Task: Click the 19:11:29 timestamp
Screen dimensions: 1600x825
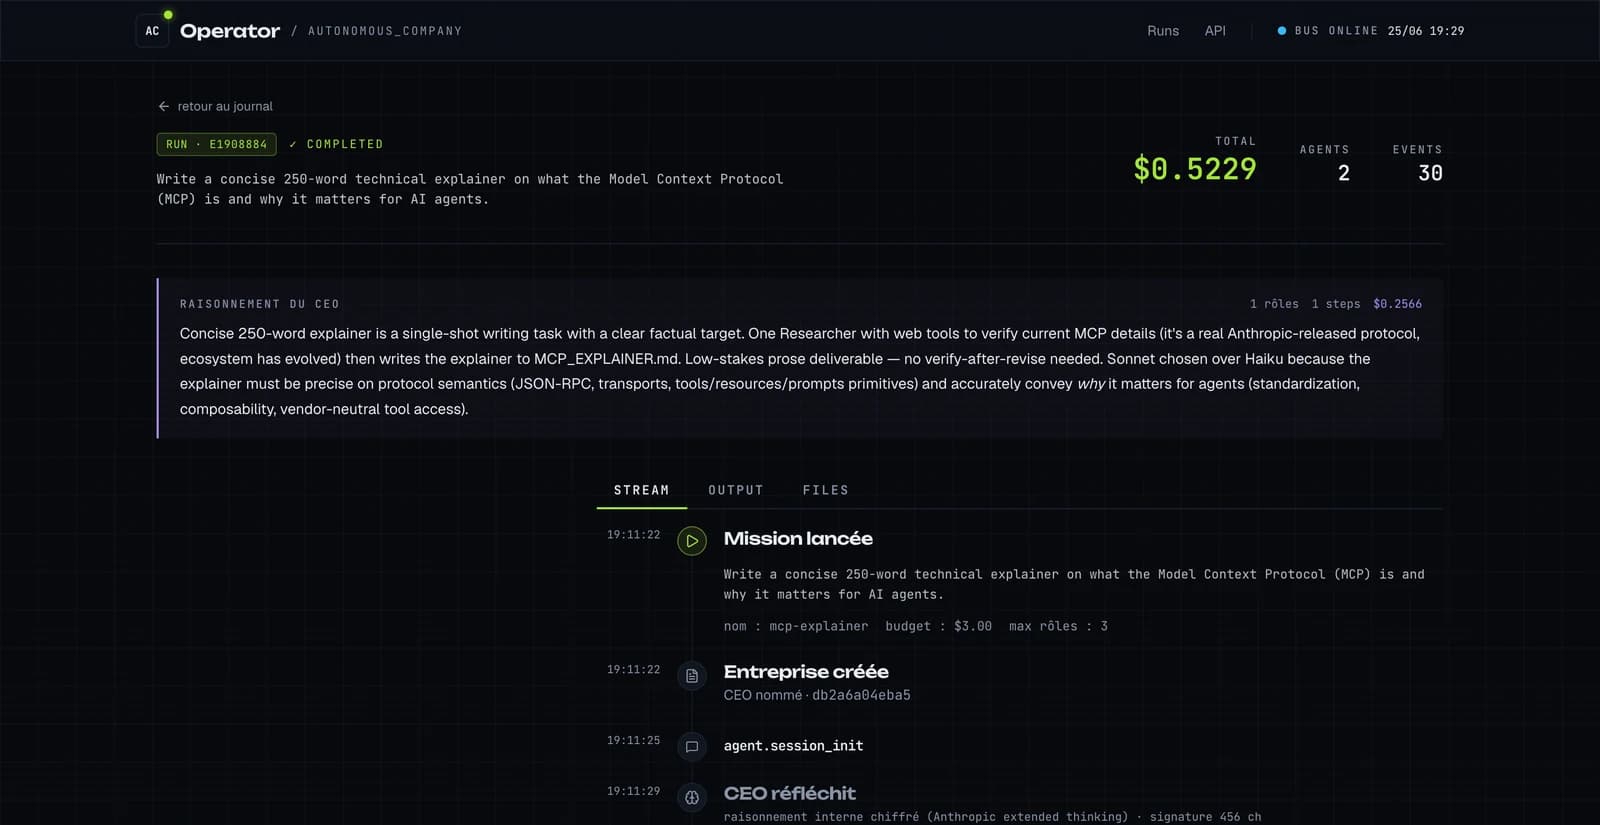Action: coord(634,792)
